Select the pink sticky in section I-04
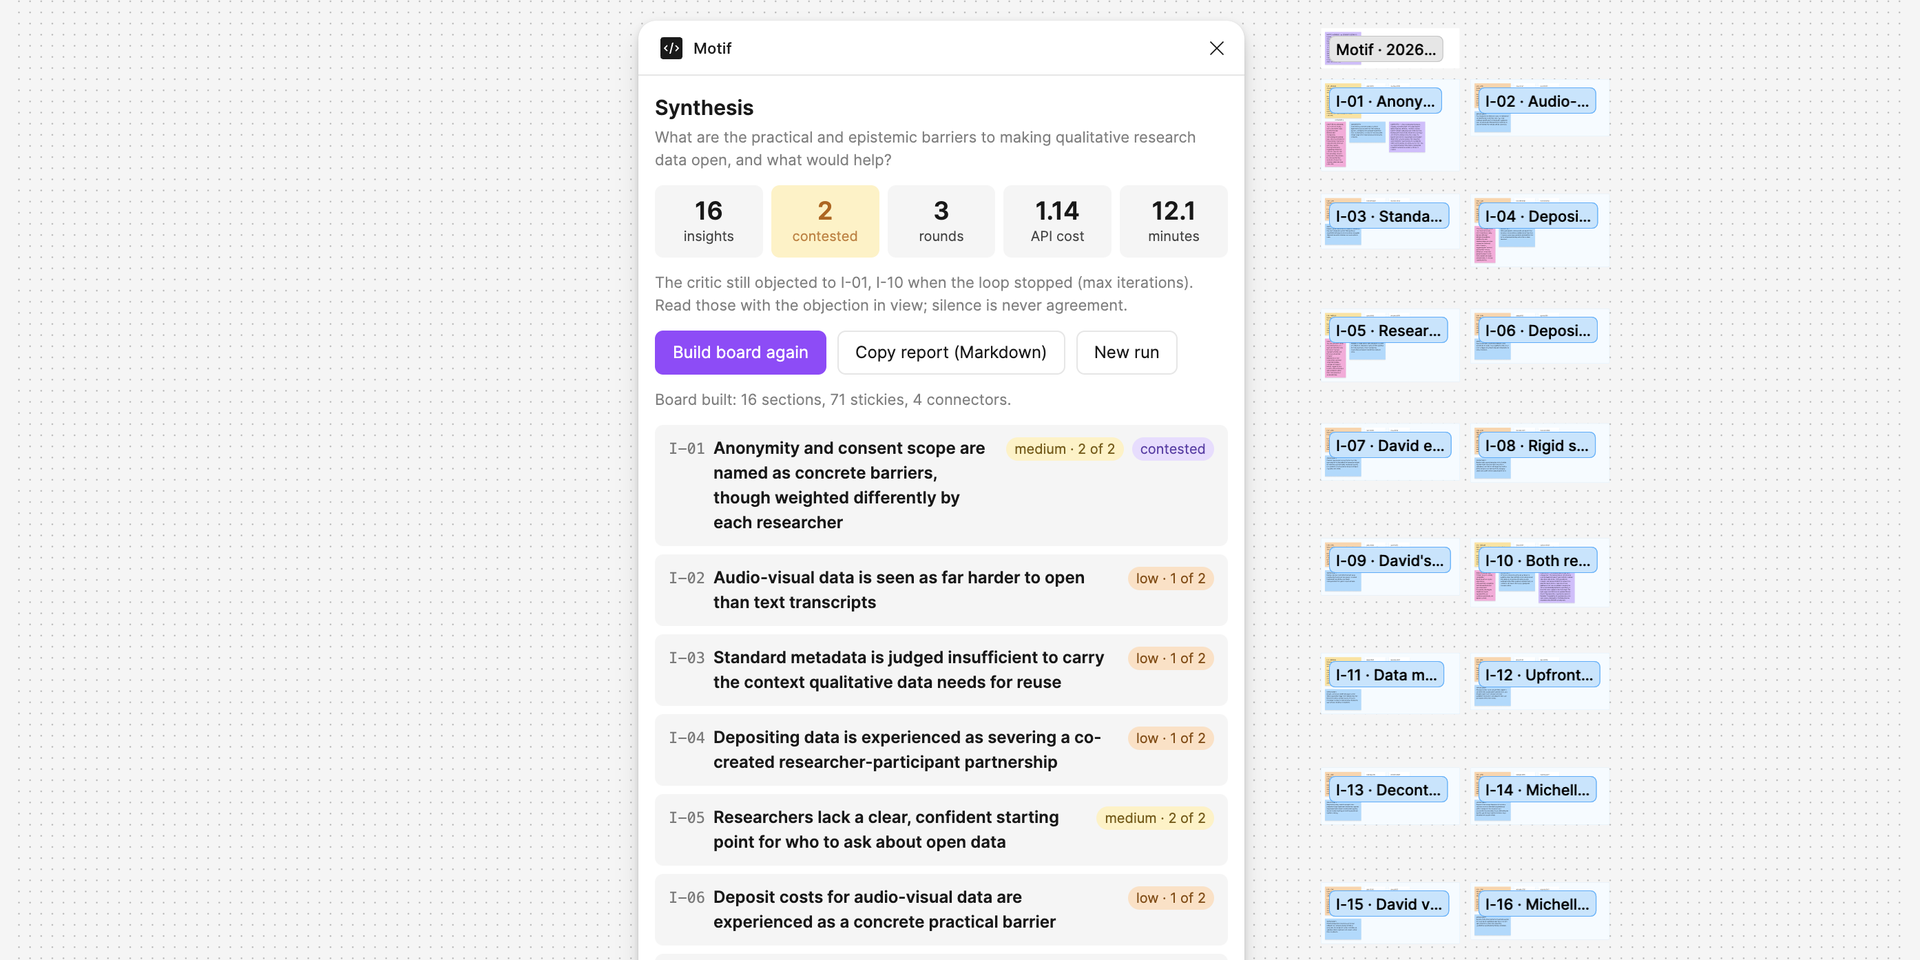This screenshot has width=1920, height=960. coord(1485,245)
